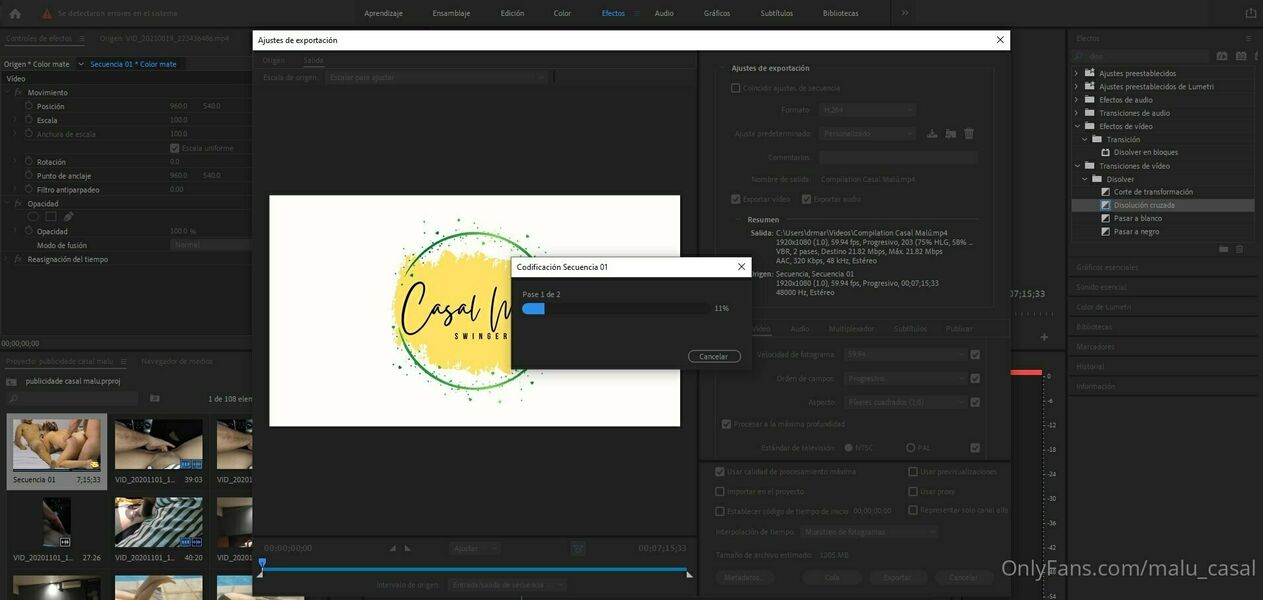
Task: Open the Navegador de medios tab
Action: 177,361
